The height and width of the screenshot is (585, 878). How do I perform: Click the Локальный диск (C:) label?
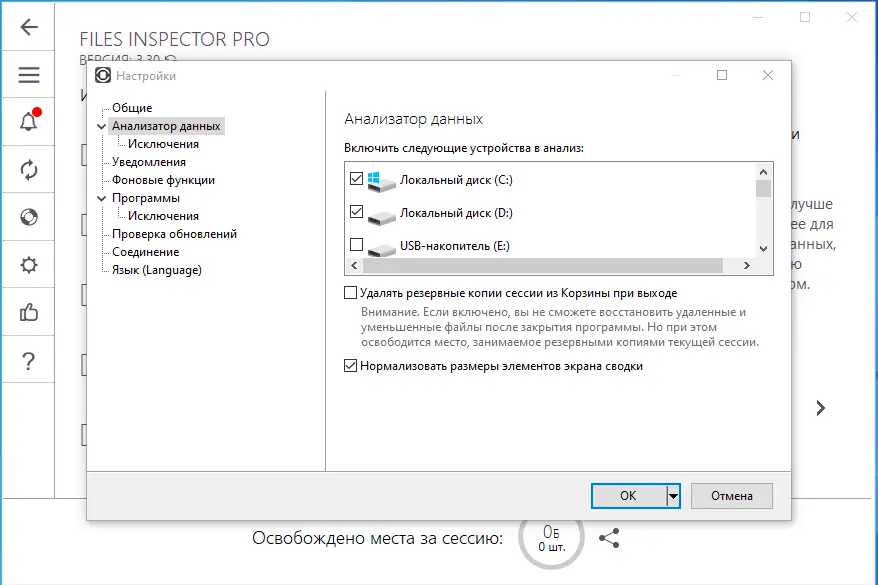click(x=456, y=180)
